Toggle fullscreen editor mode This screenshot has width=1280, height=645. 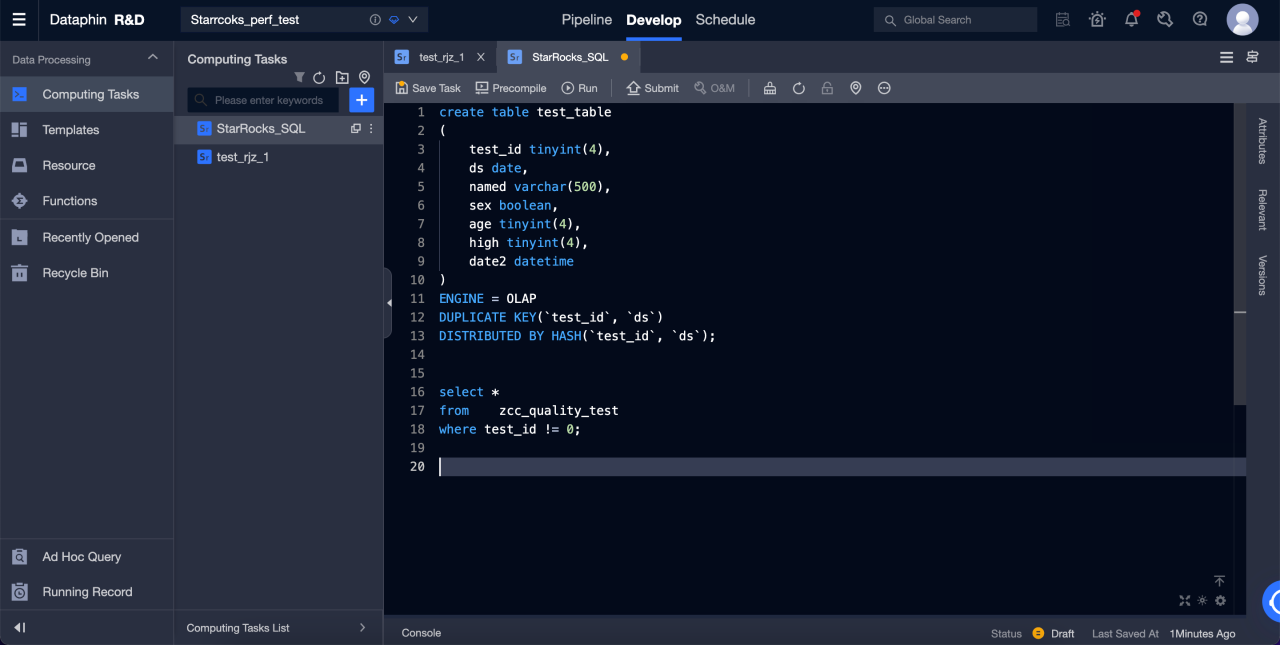coord(1185,601)
